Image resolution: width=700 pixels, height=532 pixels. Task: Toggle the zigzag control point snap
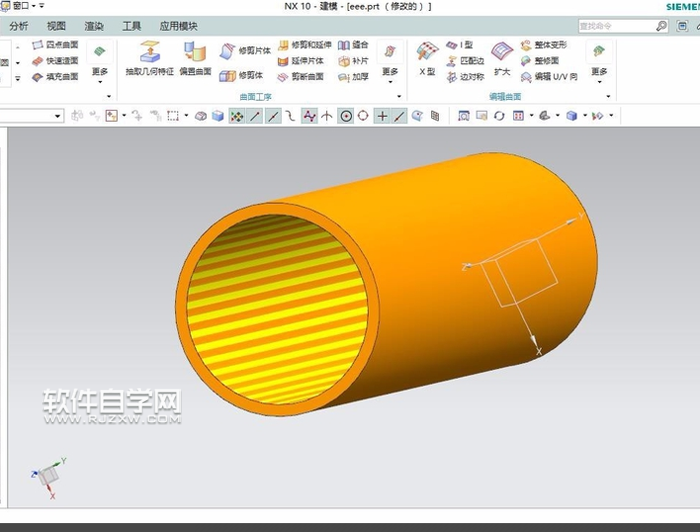click(309, 116)
